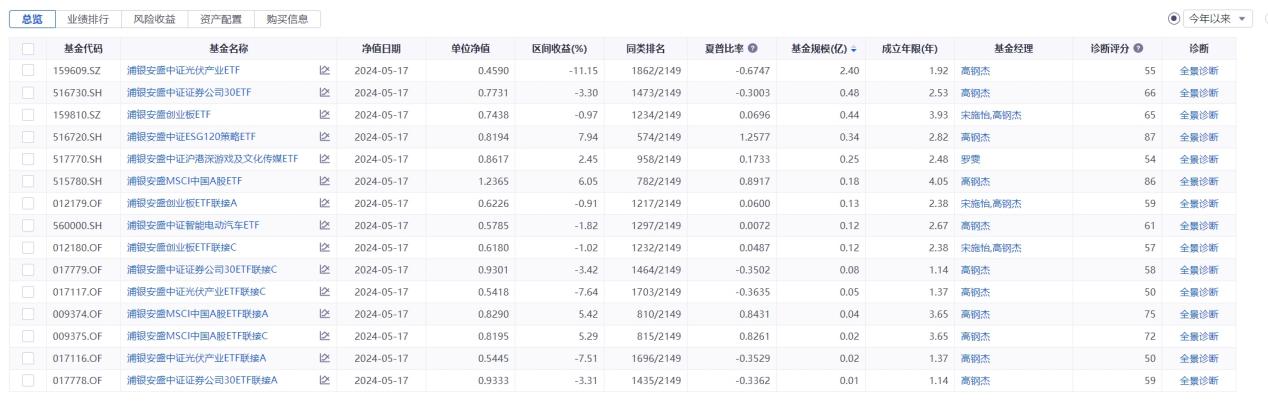The width and height of the screenshot is (1268, 402).
Task: Check the box for 159810.SZ row
Action: point(27,115)
